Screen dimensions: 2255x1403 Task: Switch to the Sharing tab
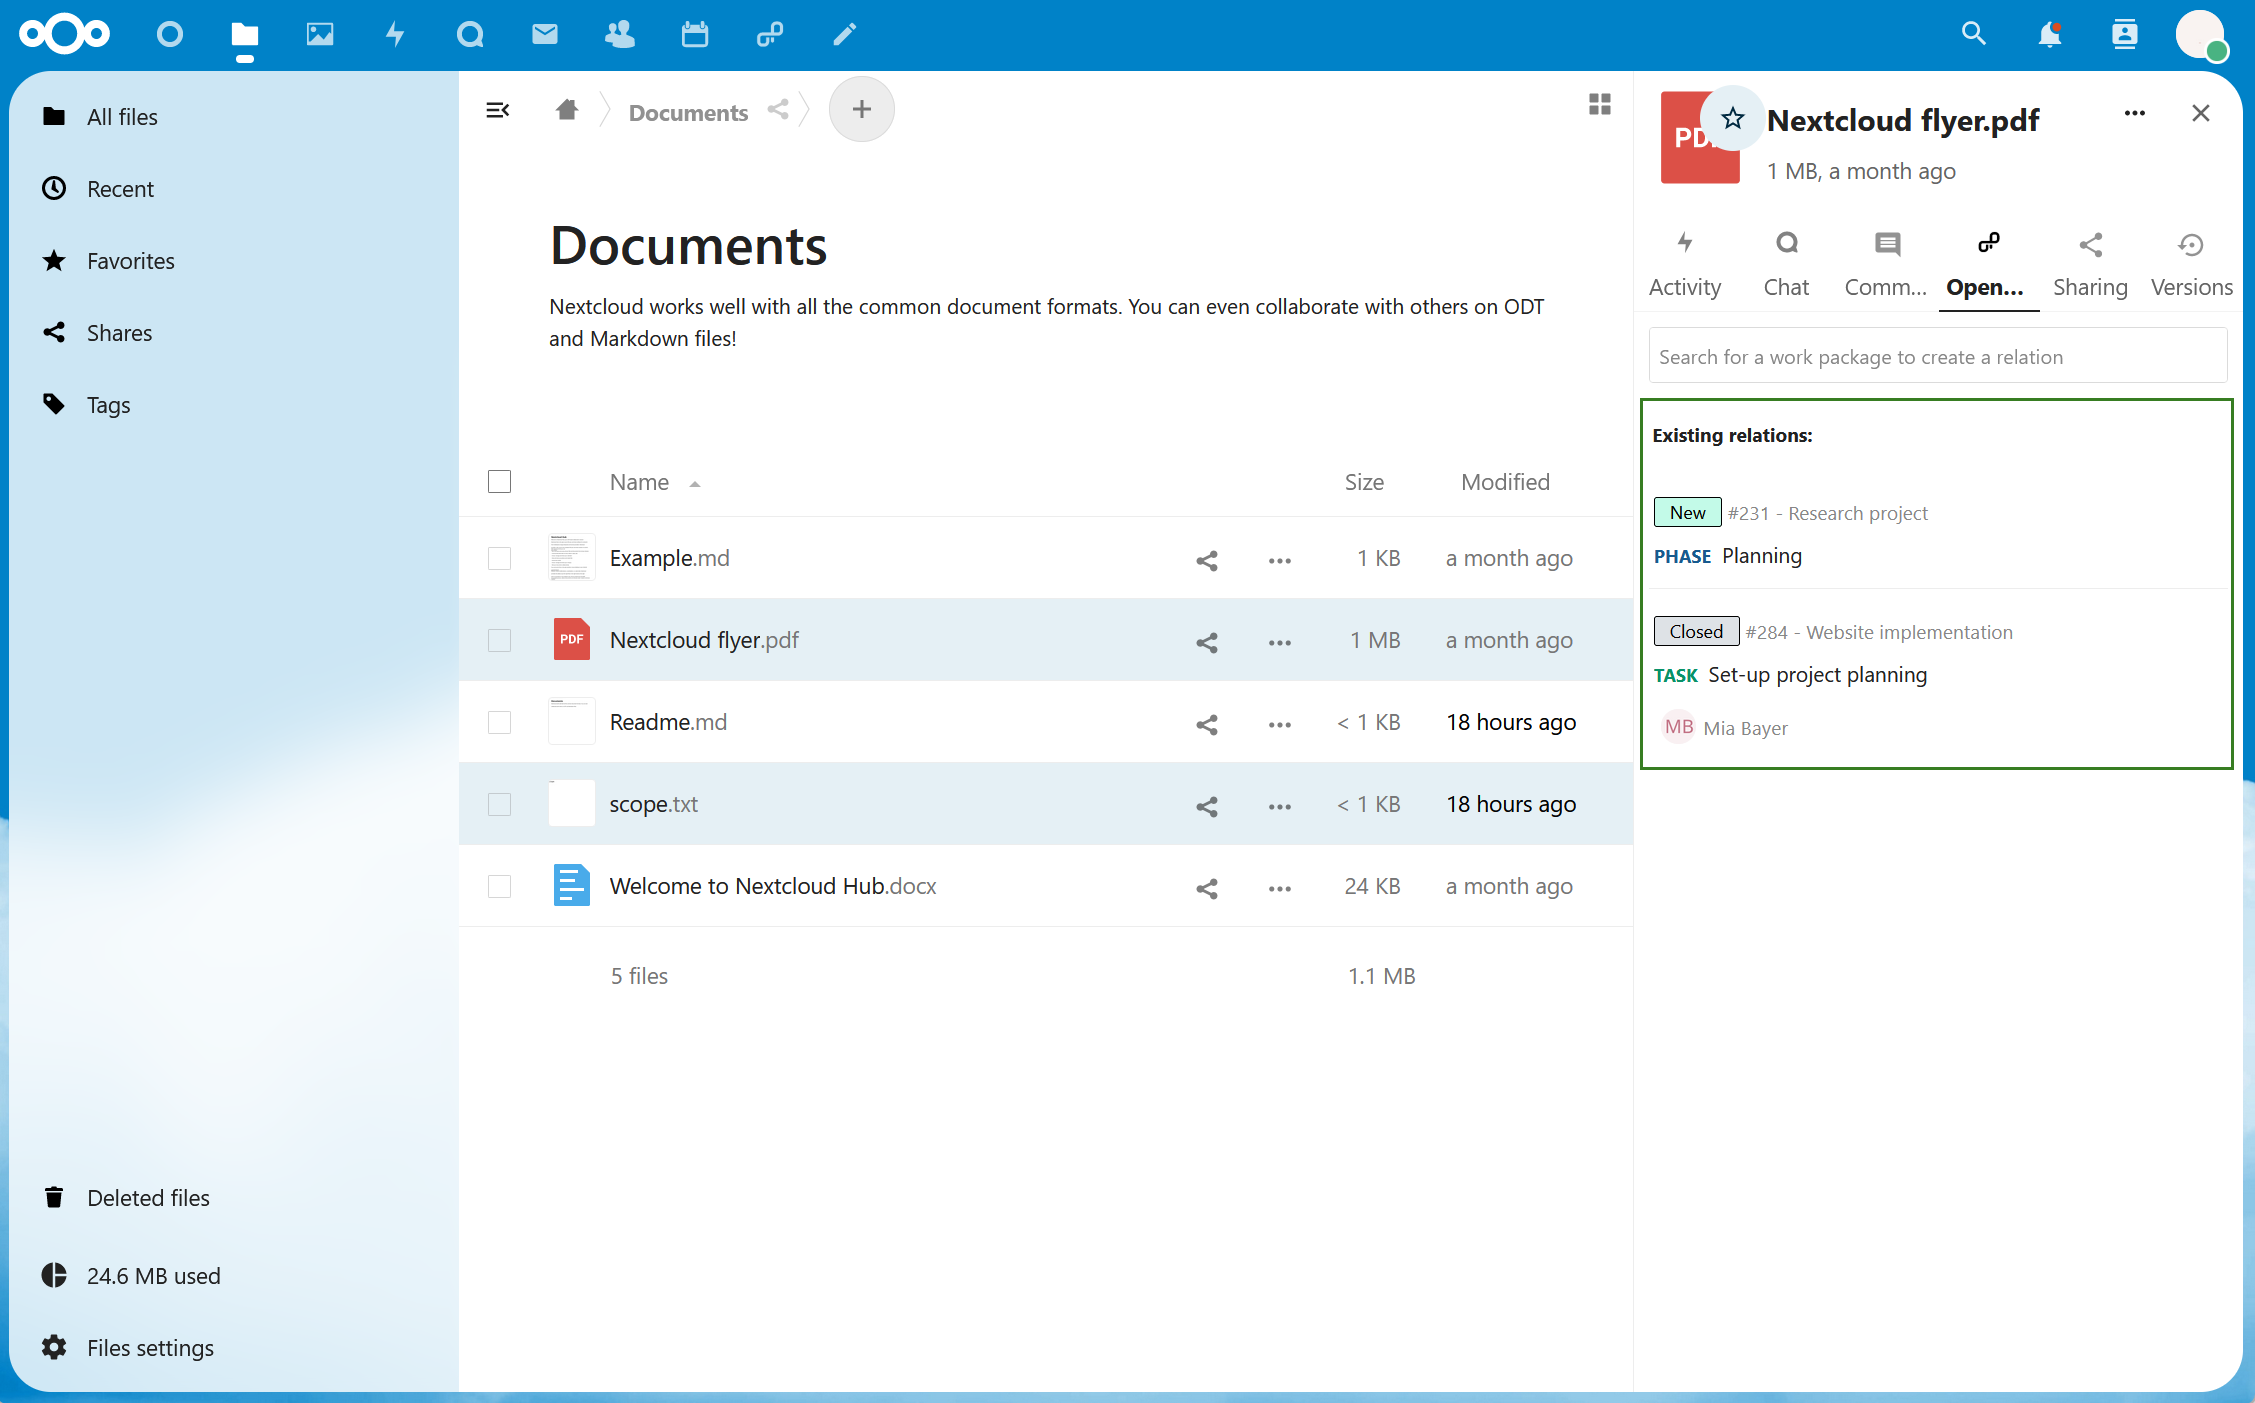pyautogui.click(x=2090, y=265)
